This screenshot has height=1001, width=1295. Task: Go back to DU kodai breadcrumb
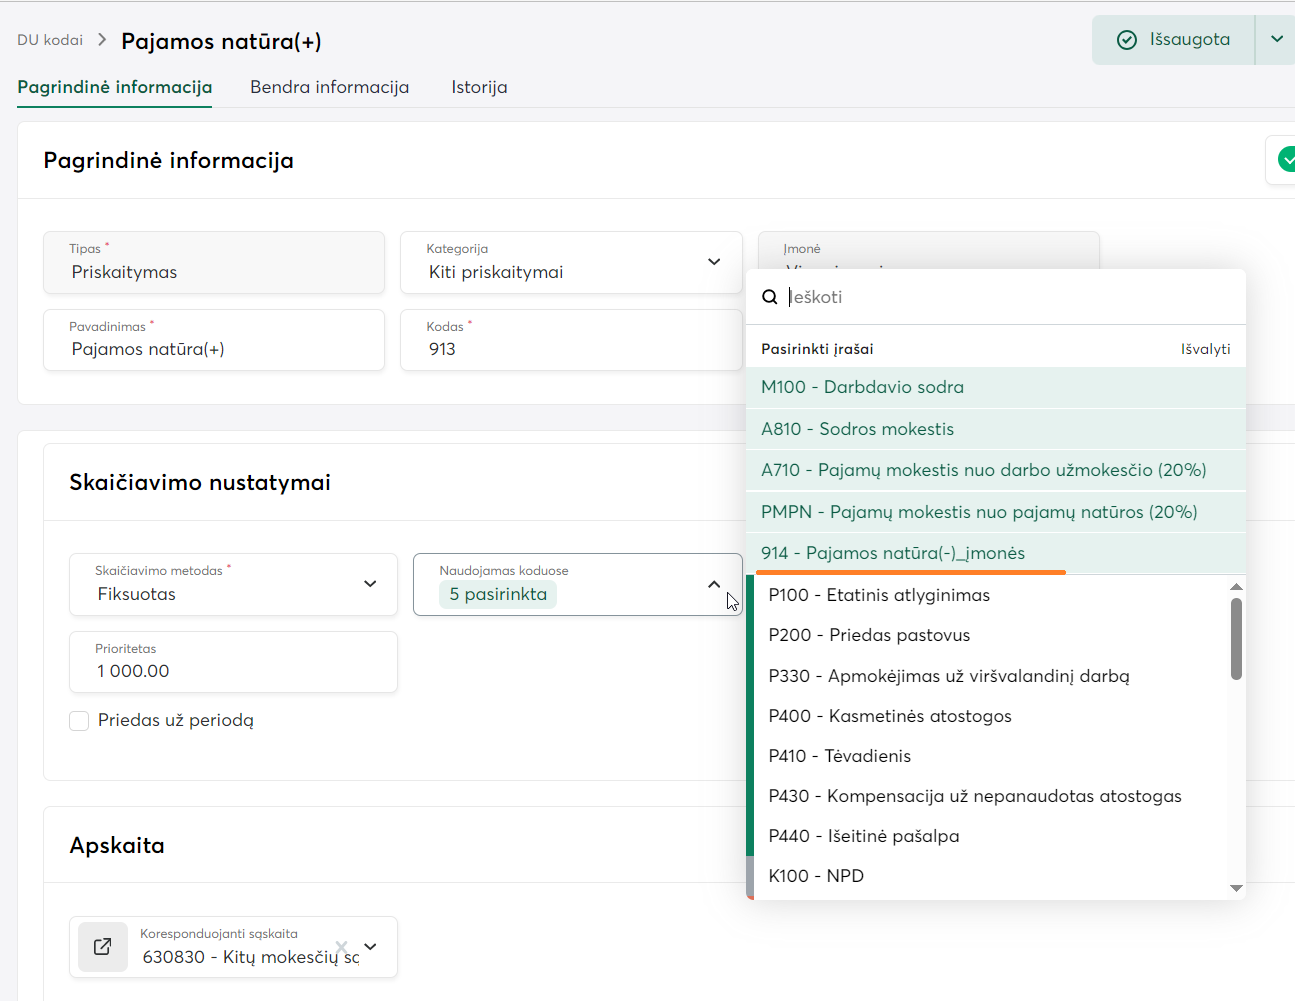coord(50,40)
